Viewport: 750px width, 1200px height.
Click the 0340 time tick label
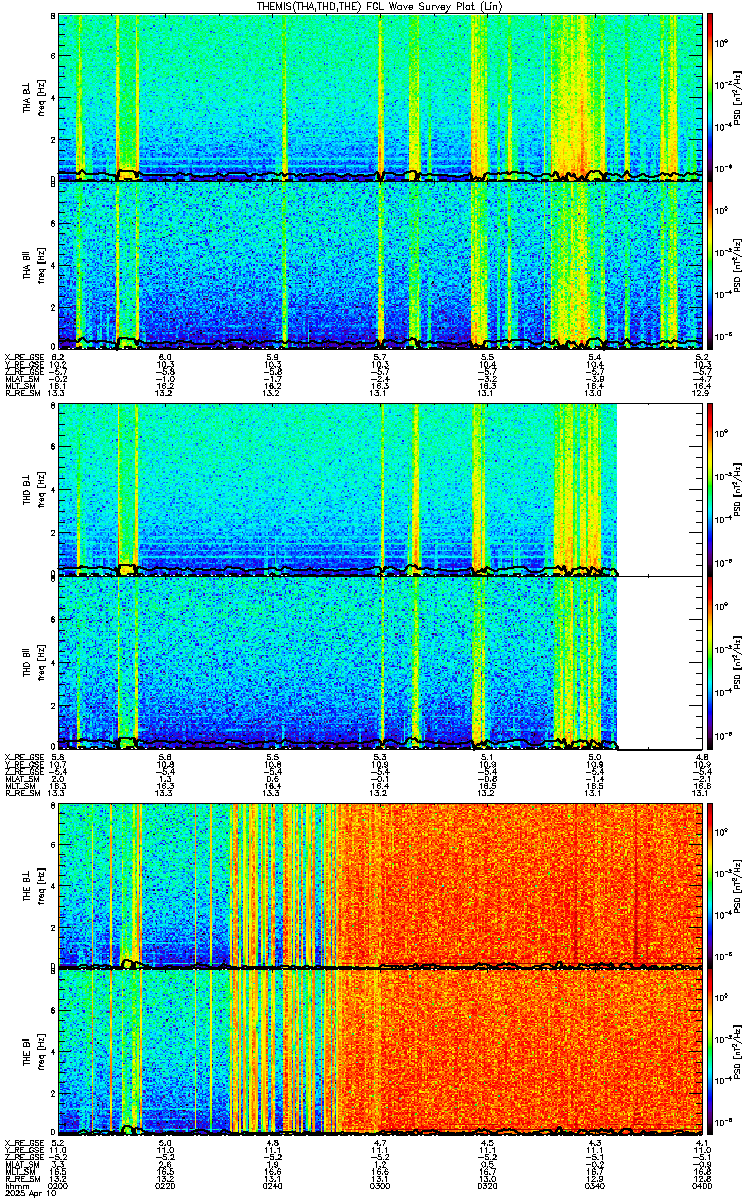pos(596,1185)
